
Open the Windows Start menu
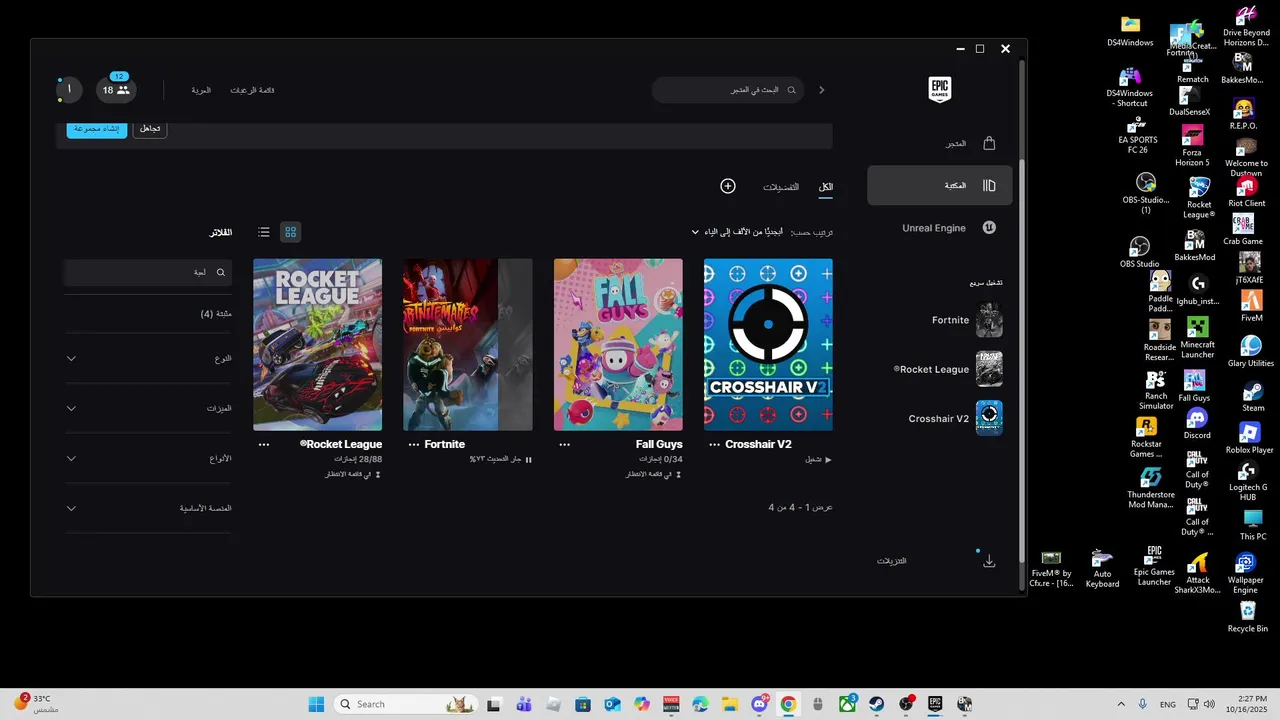tap(316, 704)
